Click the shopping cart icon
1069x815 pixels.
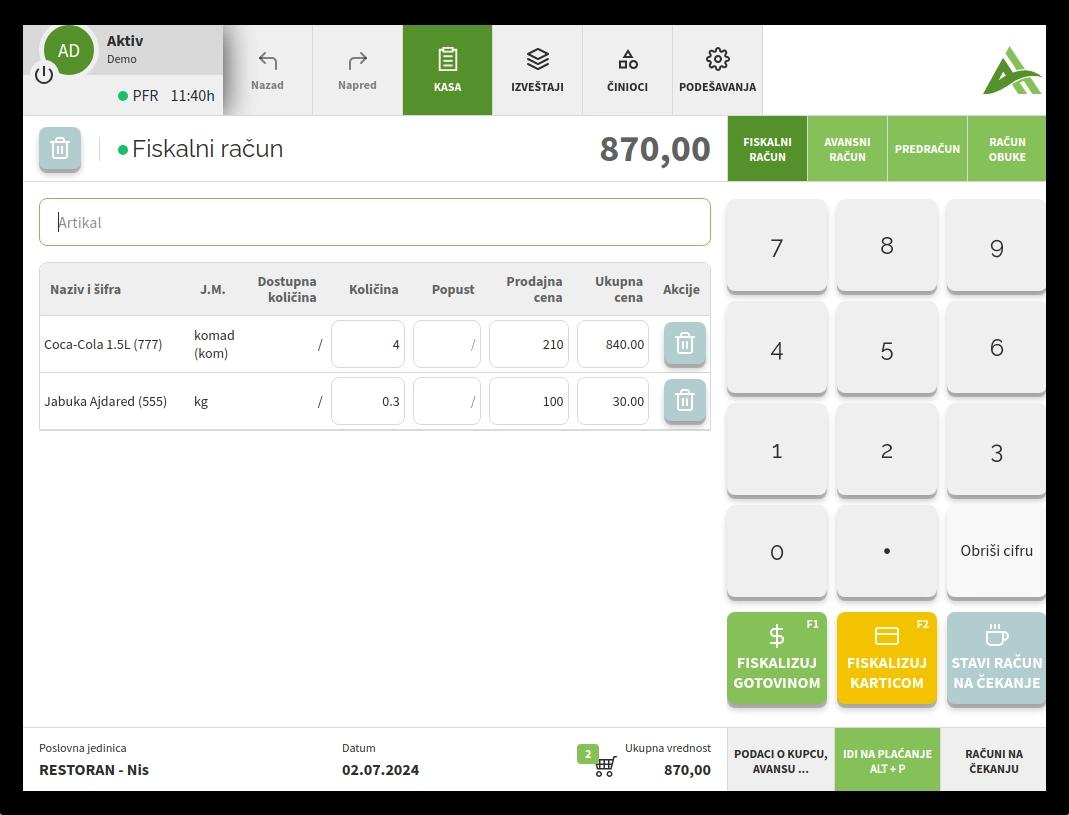[605, 767]
